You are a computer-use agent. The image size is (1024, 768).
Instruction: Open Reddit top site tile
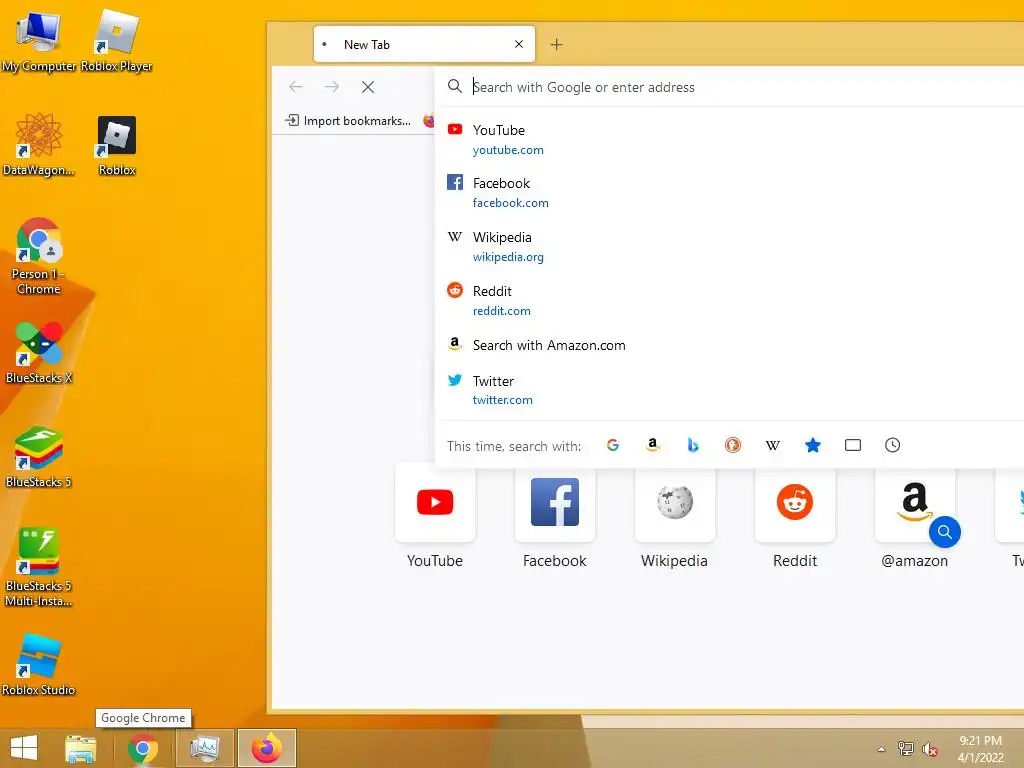tap(795, 516)
